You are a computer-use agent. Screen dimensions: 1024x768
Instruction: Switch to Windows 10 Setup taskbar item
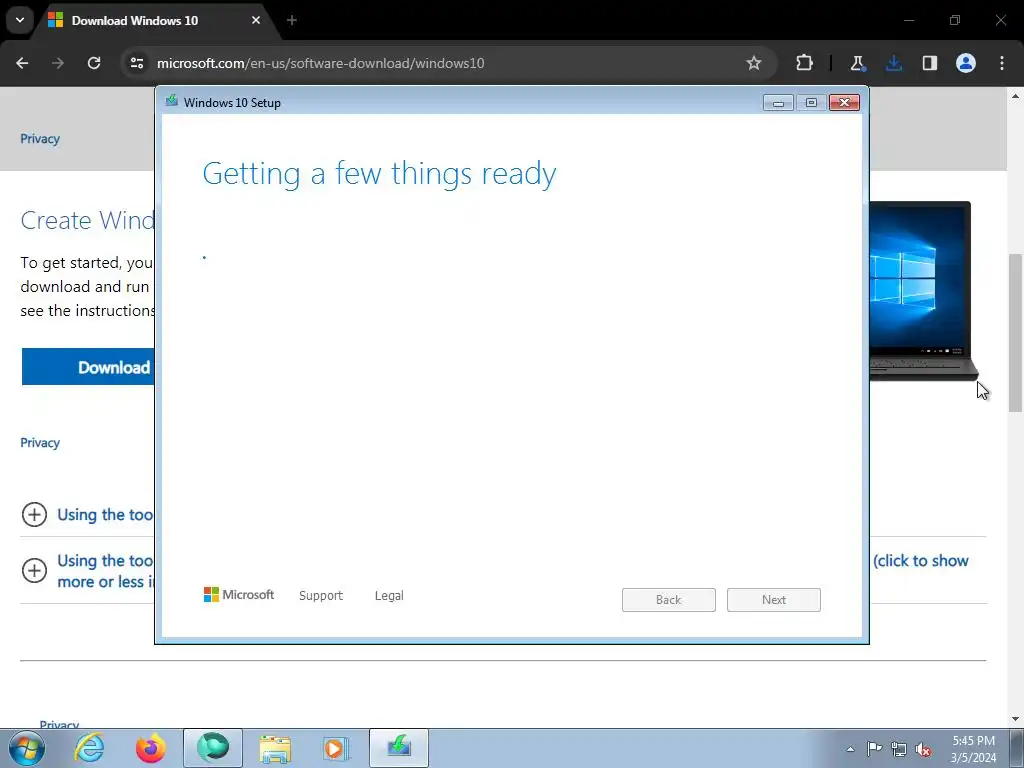click(x=399, y=748)
